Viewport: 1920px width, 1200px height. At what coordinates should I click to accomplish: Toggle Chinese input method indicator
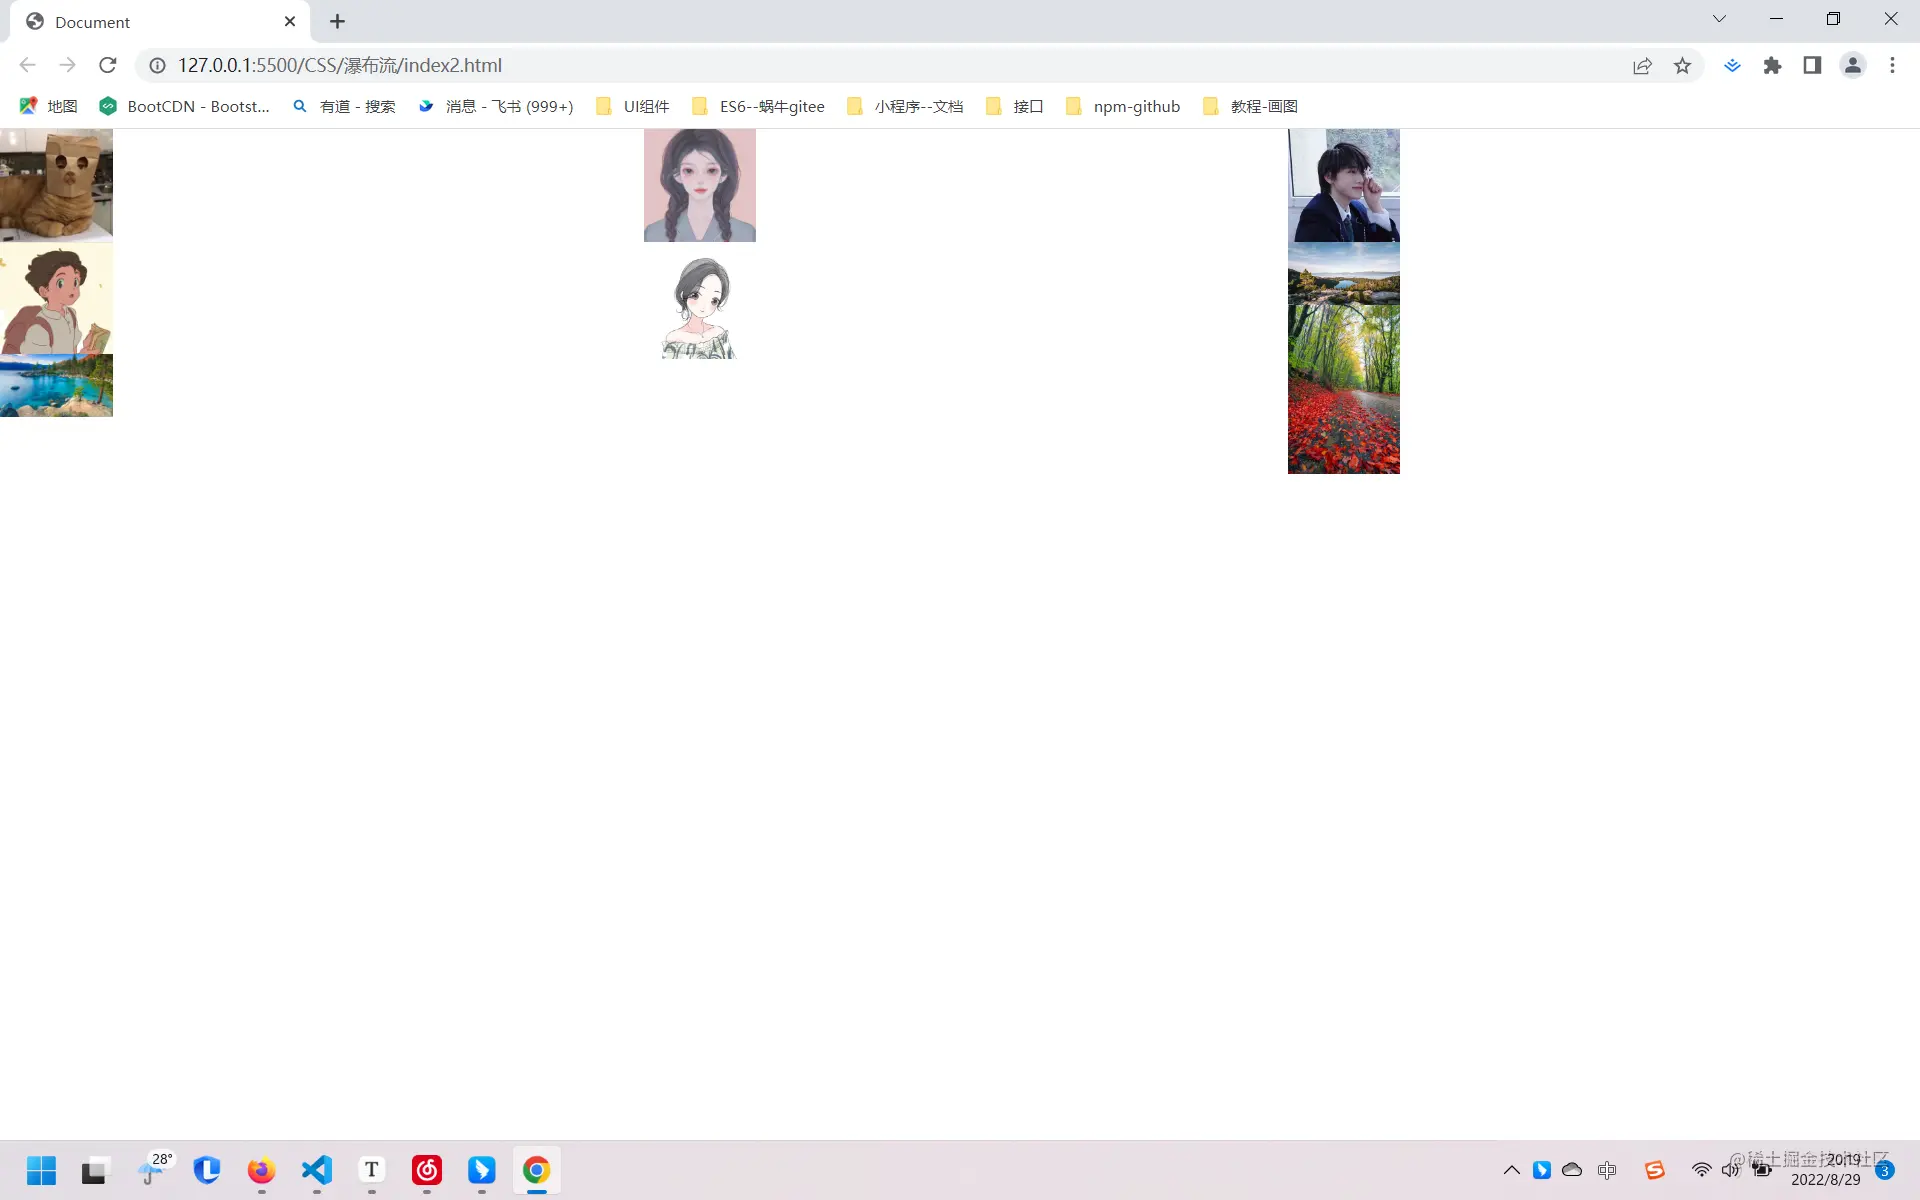tap(1607, 1169)
